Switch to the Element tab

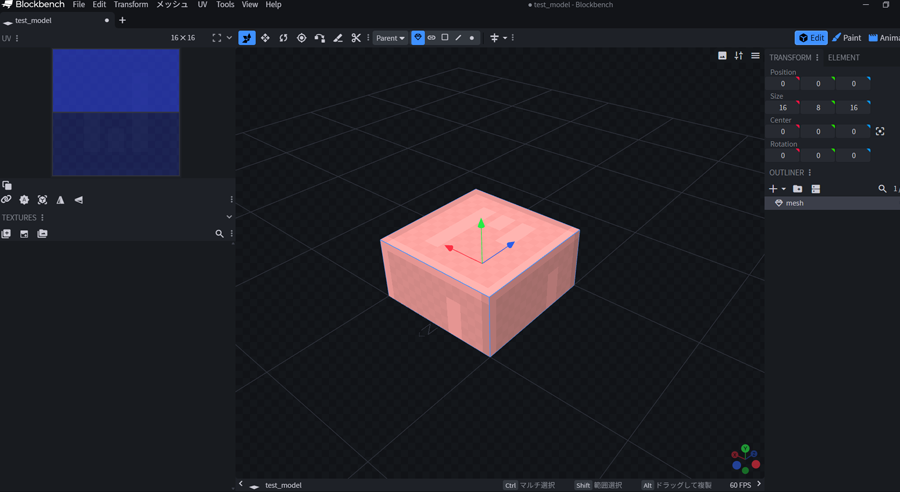point(843,57)
